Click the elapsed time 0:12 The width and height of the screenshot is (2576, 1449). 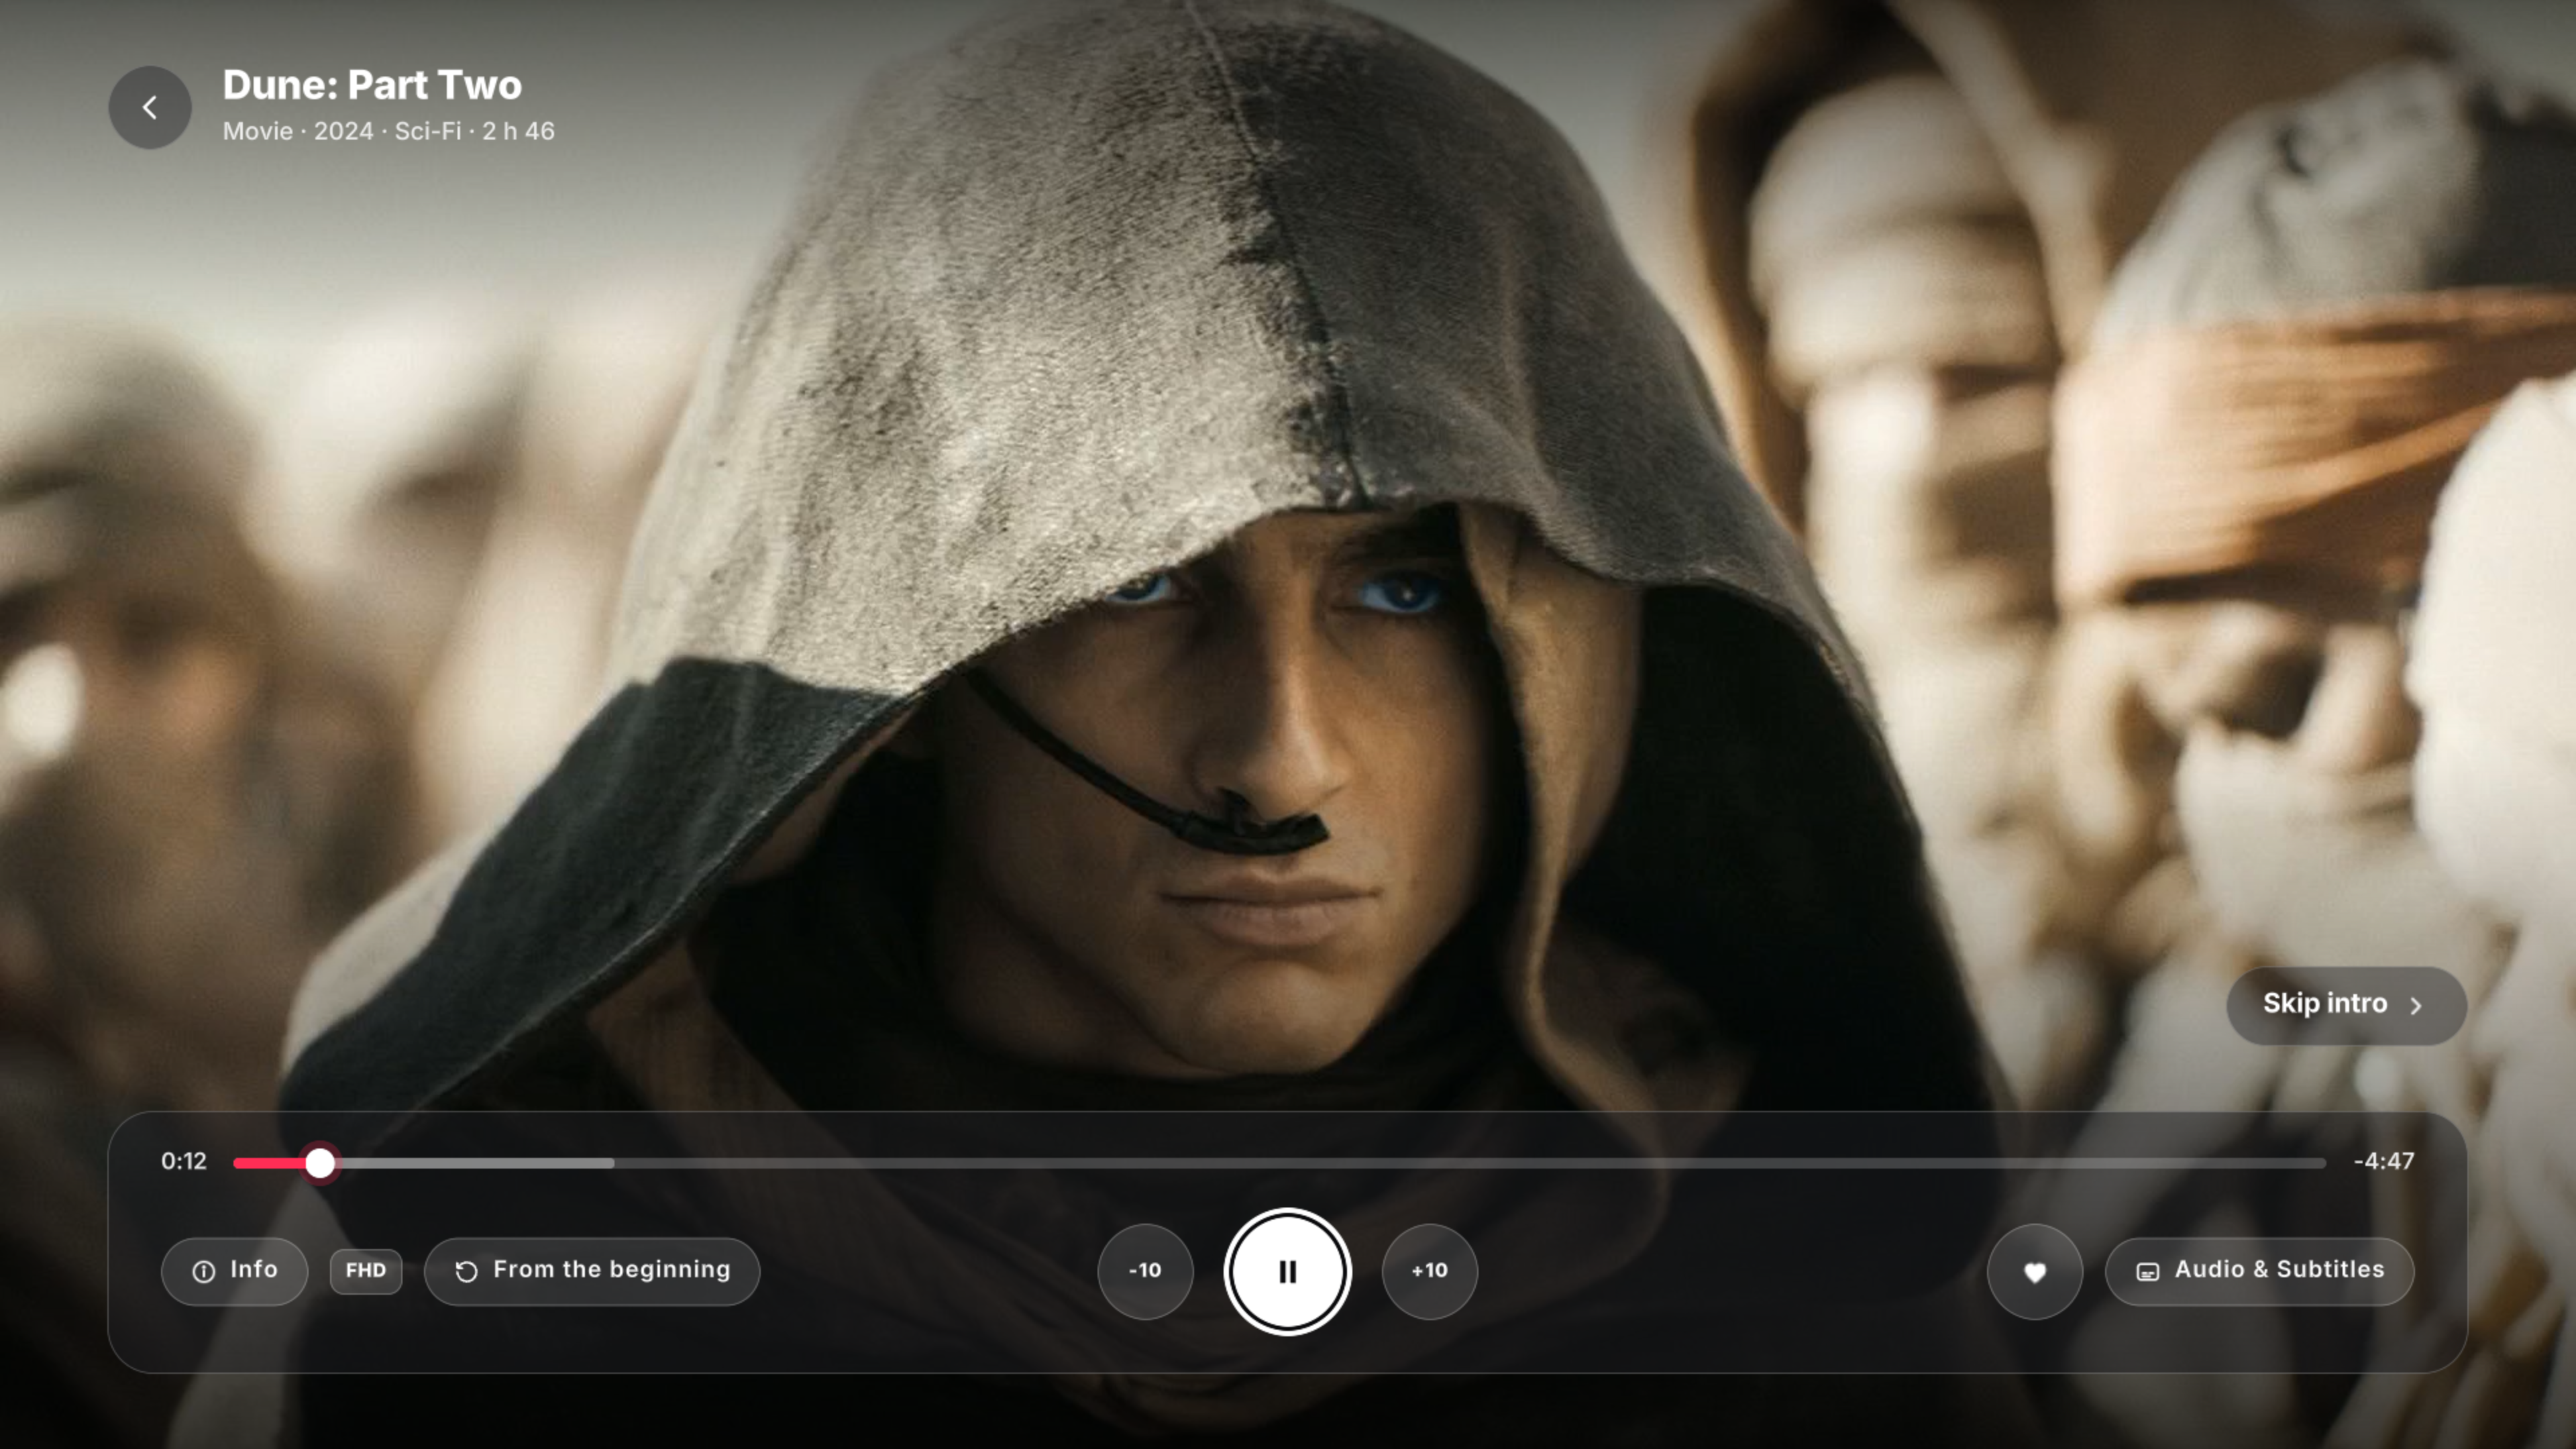184,1161
